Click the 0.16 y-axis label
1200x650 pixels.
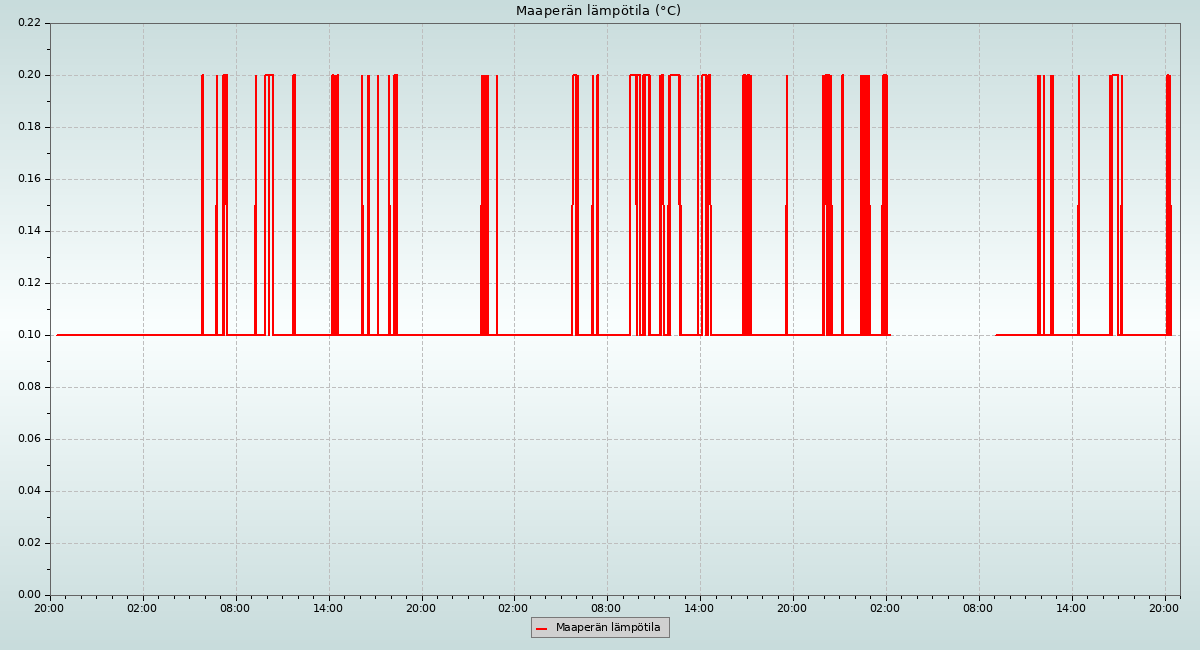(29, 179)
